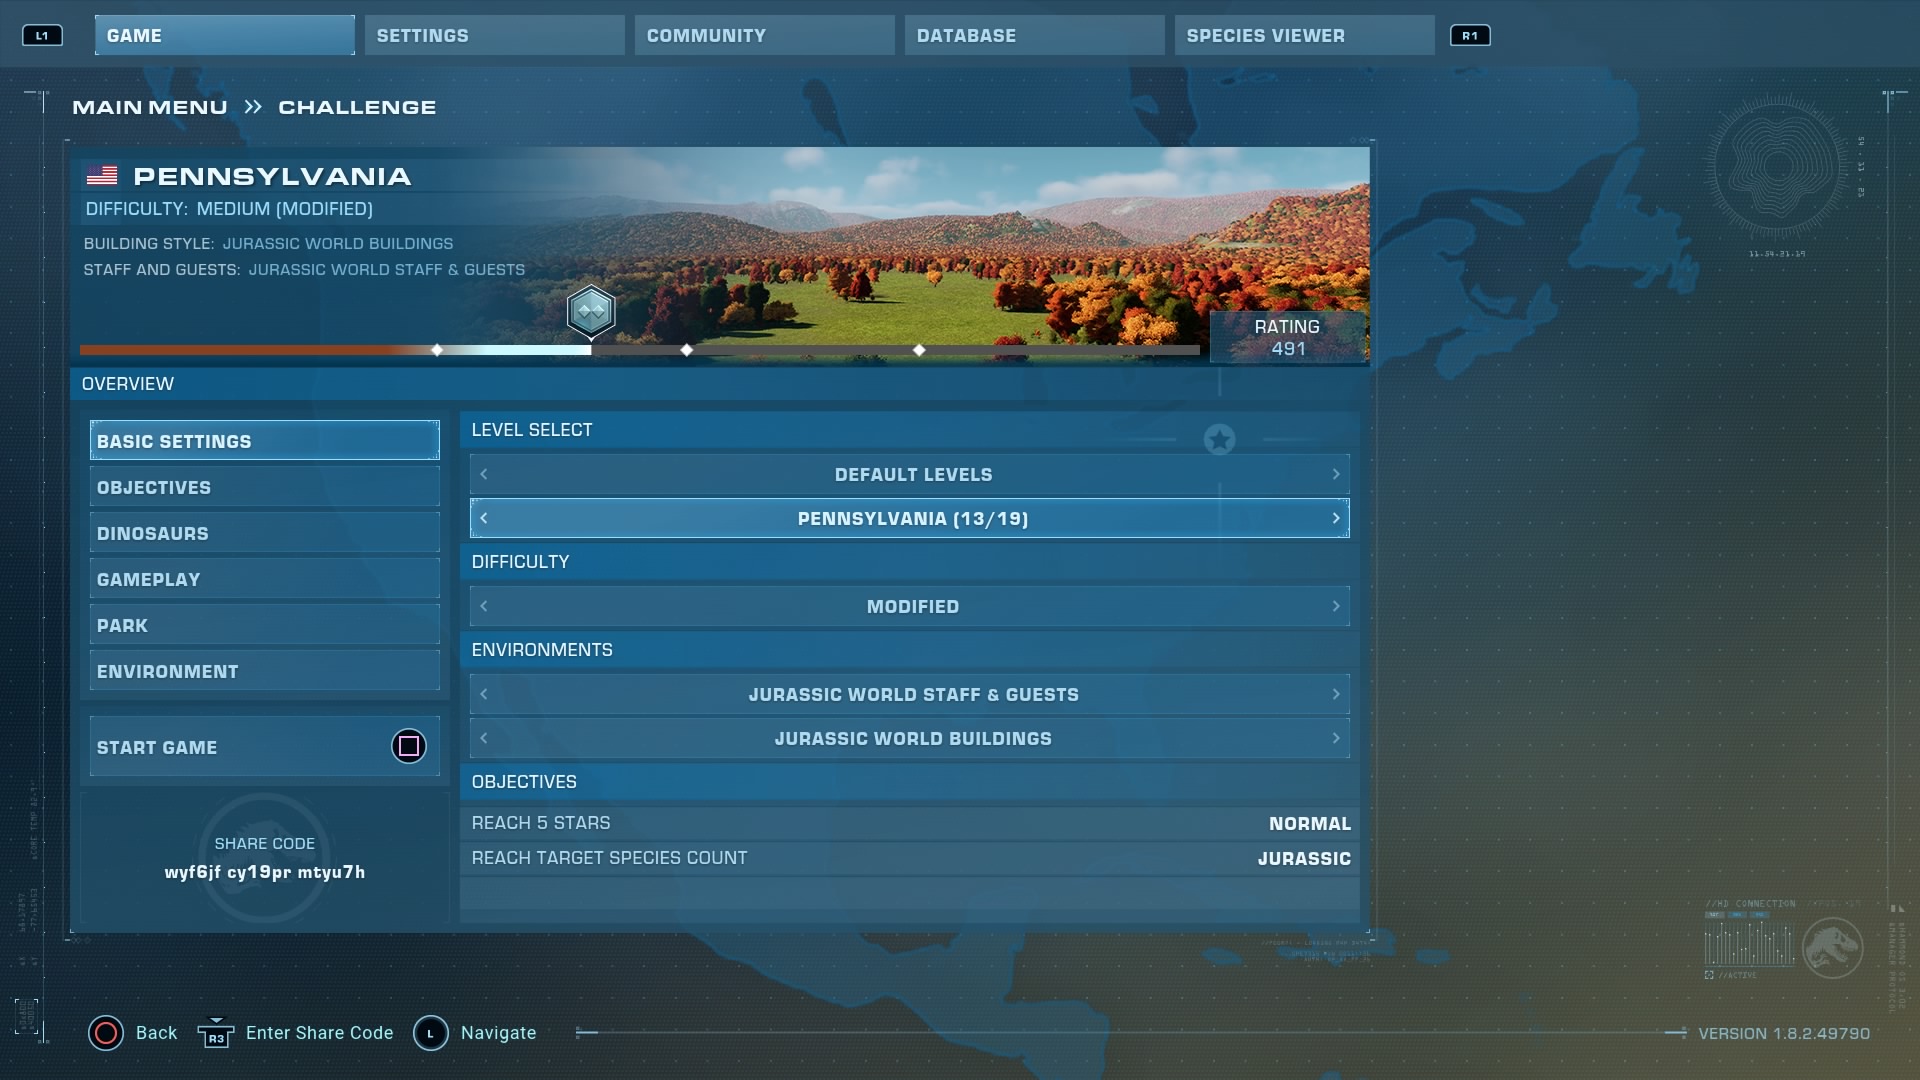Click the star icon in Level Select header
Screen dimensions: 1920x1080
pyautogui.click(x=1219, y=439)
